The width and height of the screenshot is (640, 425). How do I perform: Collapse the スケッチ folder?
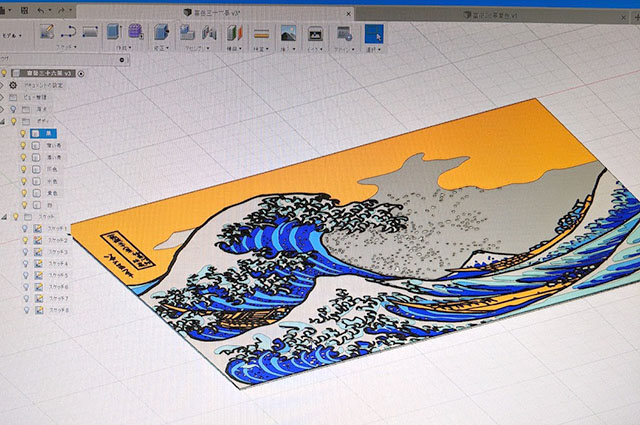[x=4, y=217]
